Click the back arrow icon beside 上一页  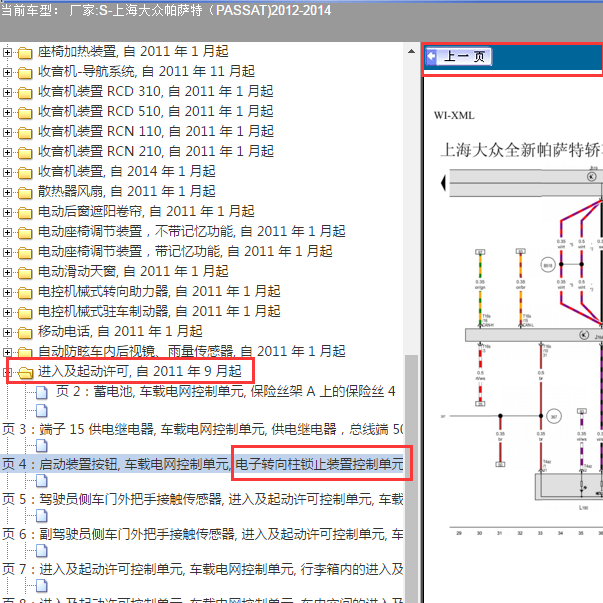(431, 57)
